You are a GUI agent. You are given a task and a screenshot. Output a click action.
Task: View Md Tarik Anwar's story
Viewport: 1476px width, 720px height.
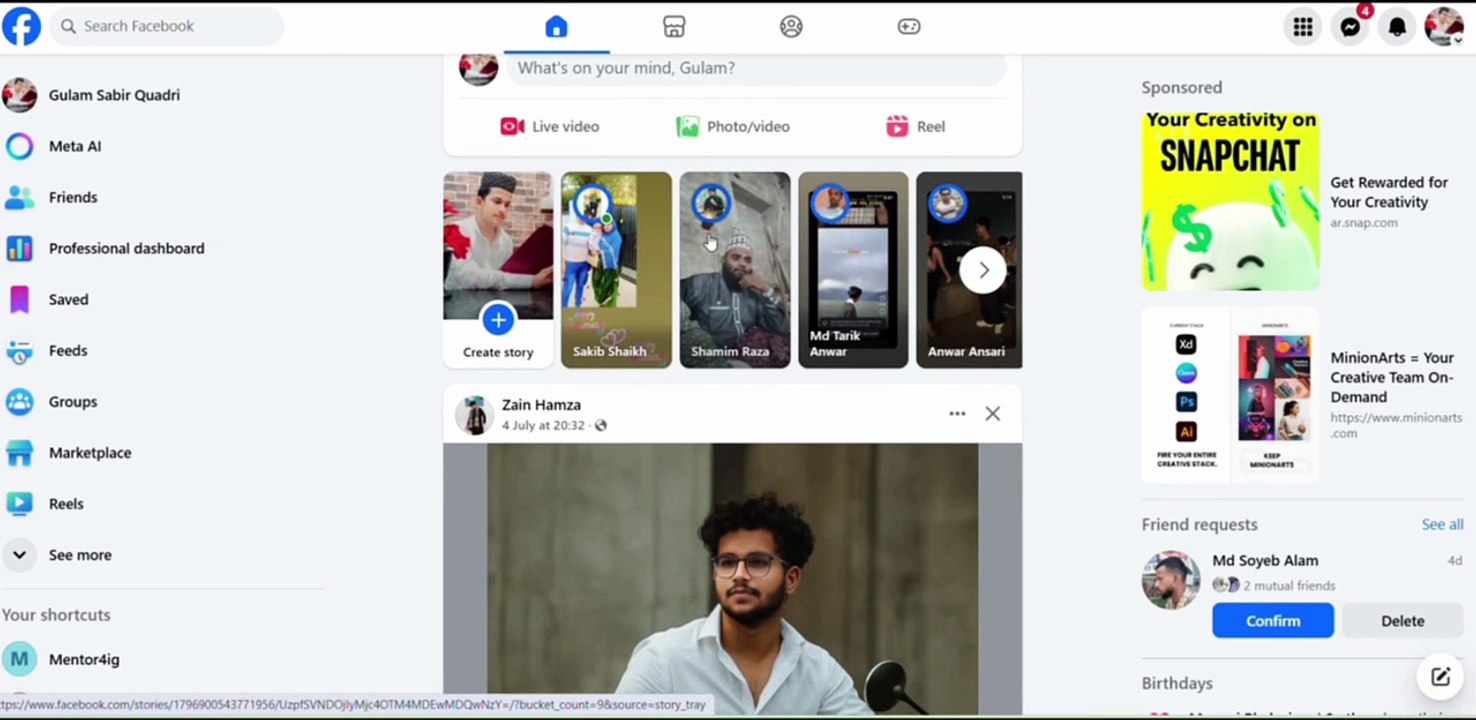pyautogui.click(x=853, y=270)
